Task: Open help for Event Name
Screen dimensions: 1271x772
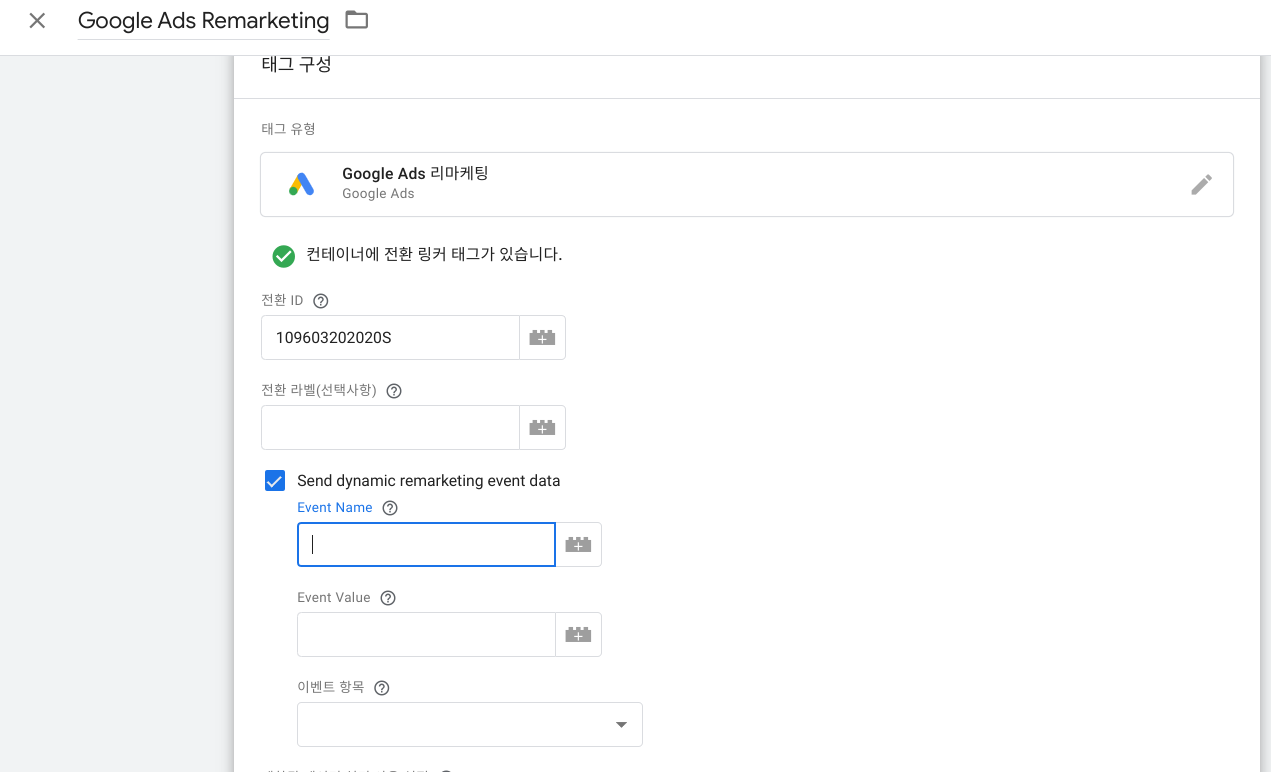Action: (390, 508)
